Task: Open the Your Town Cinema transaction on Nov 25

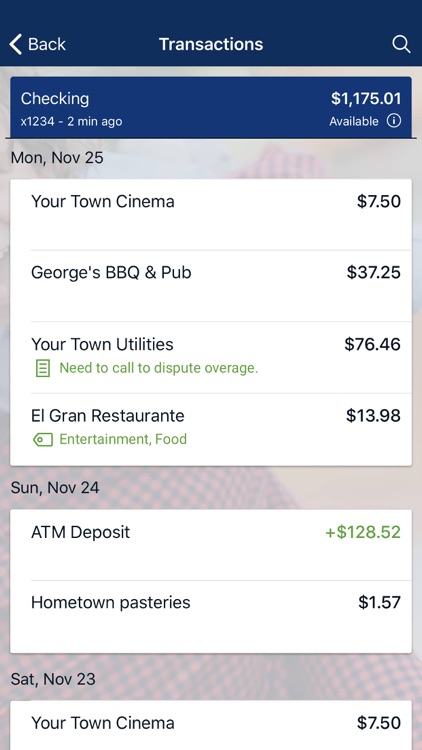Action: 211,215
